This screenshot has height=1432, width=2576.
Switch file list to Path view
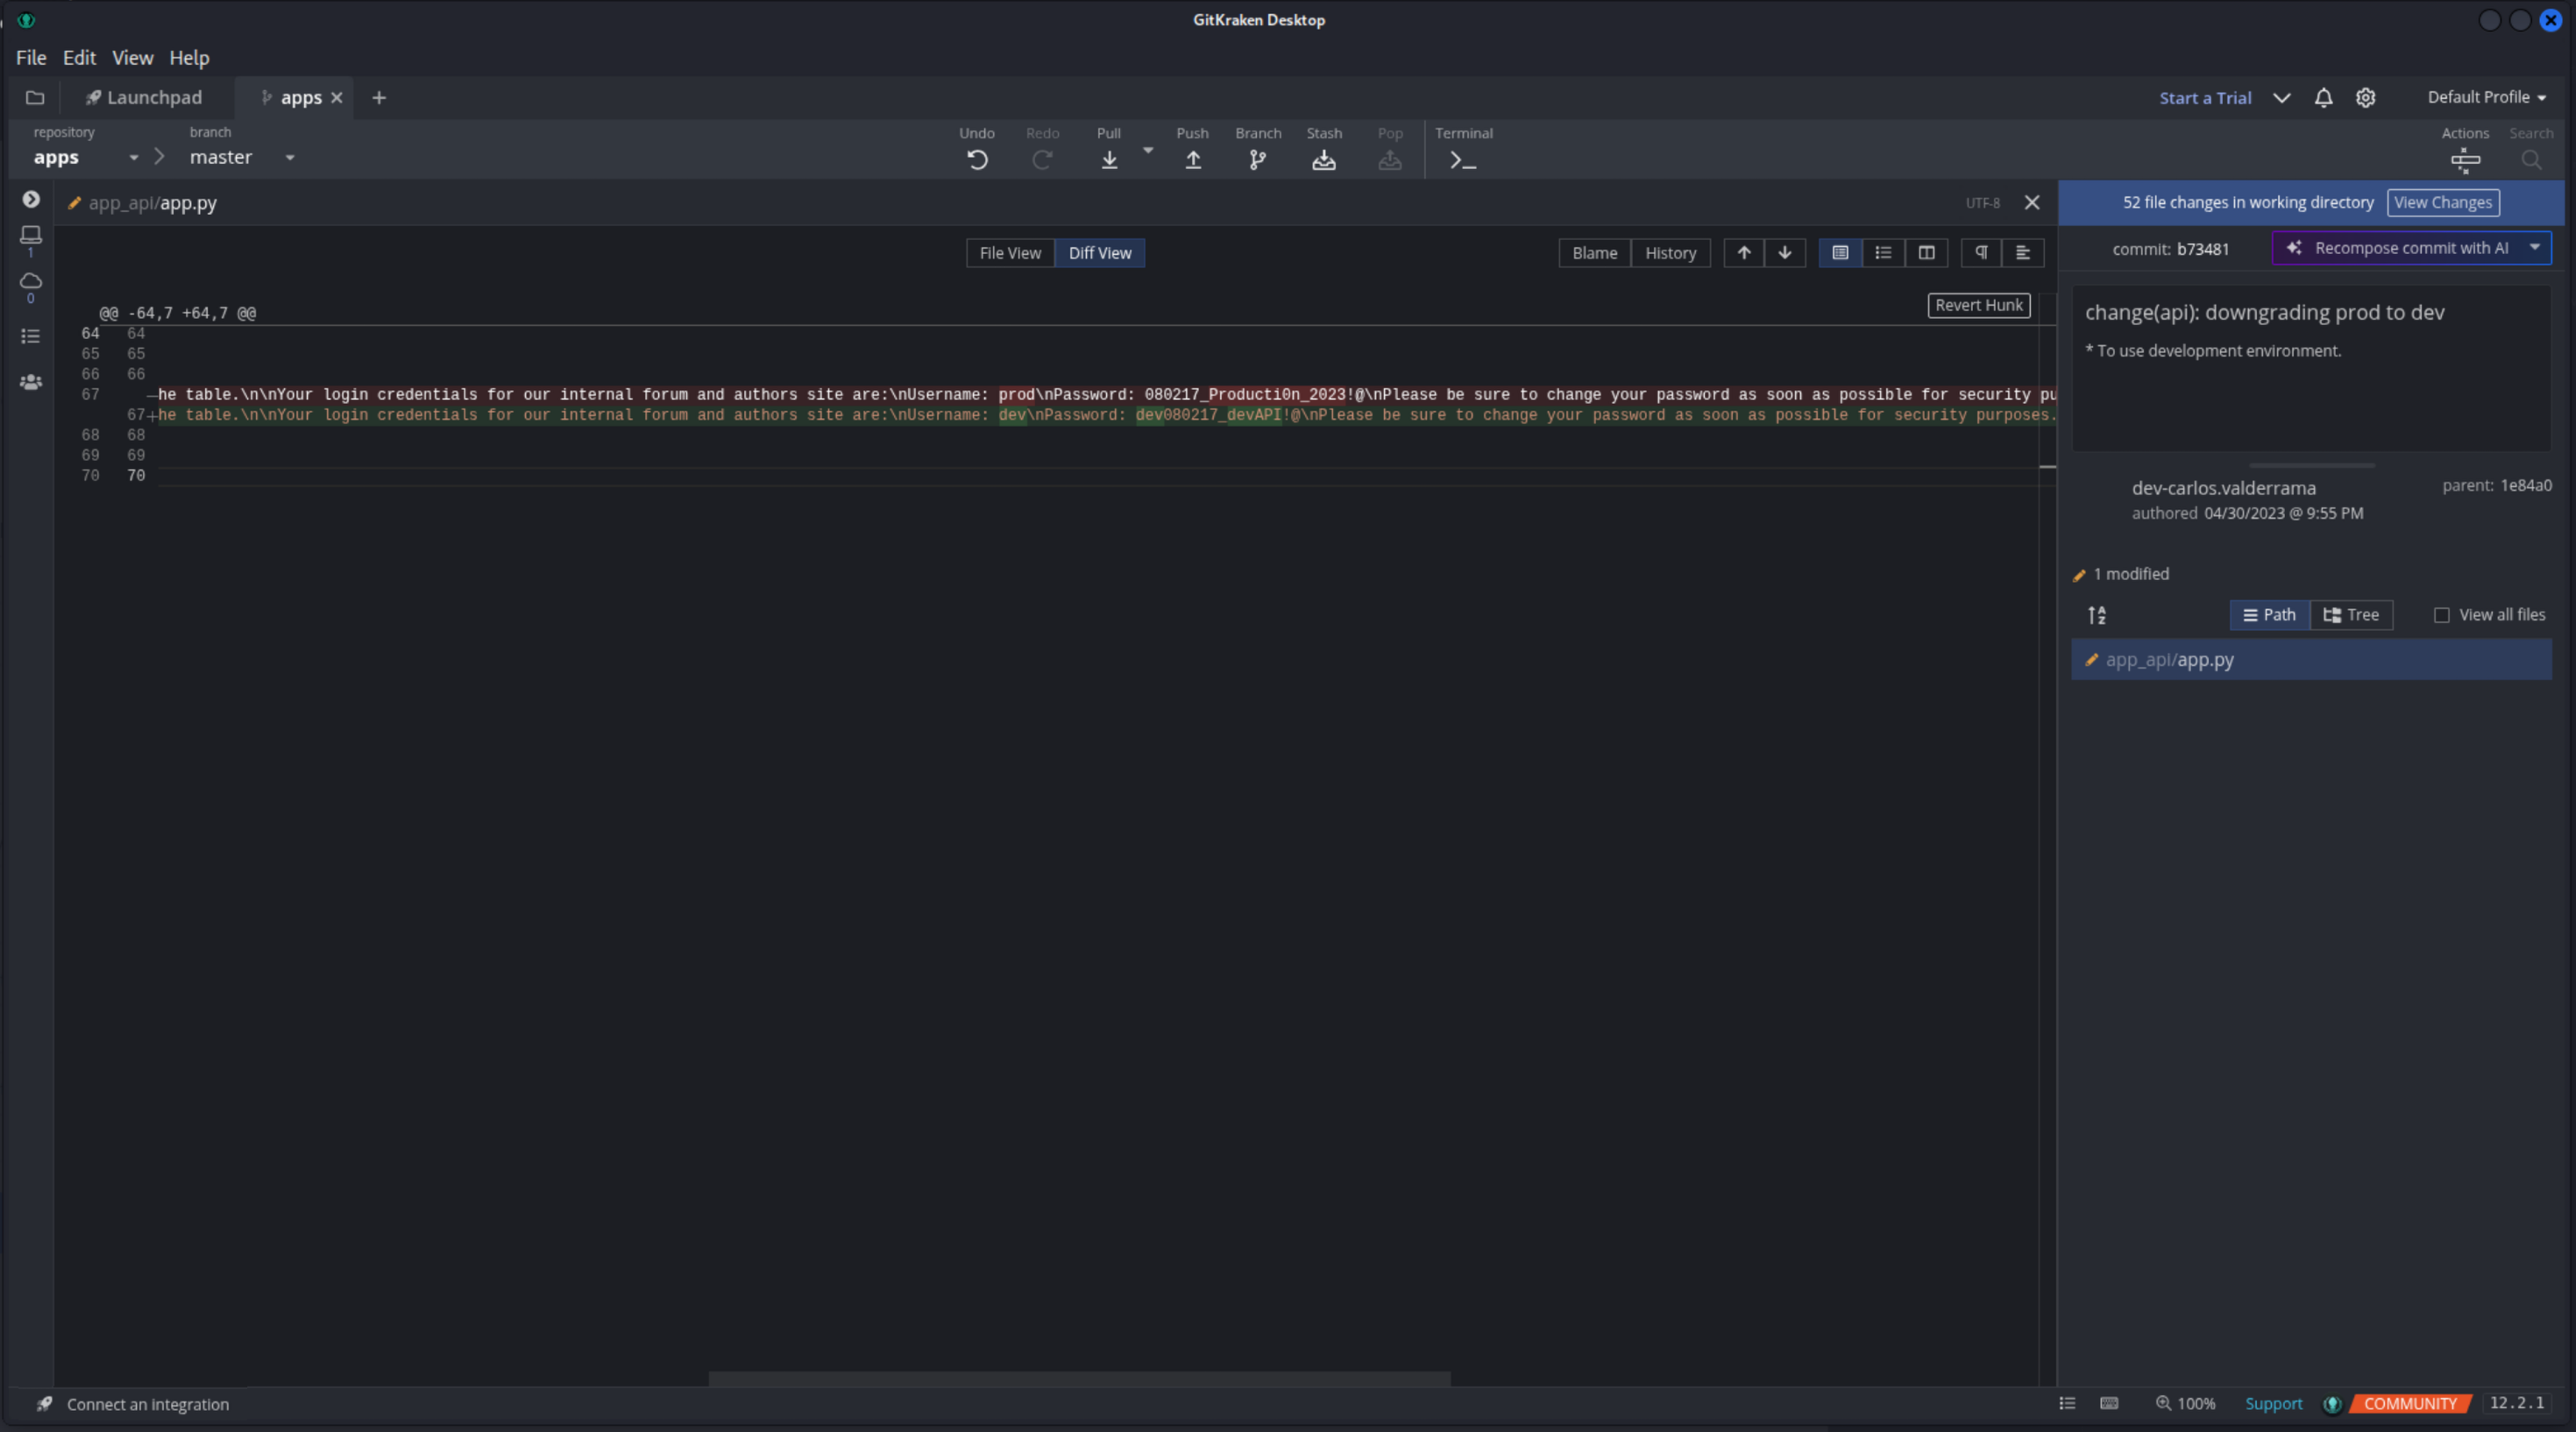pos(2270,615)
